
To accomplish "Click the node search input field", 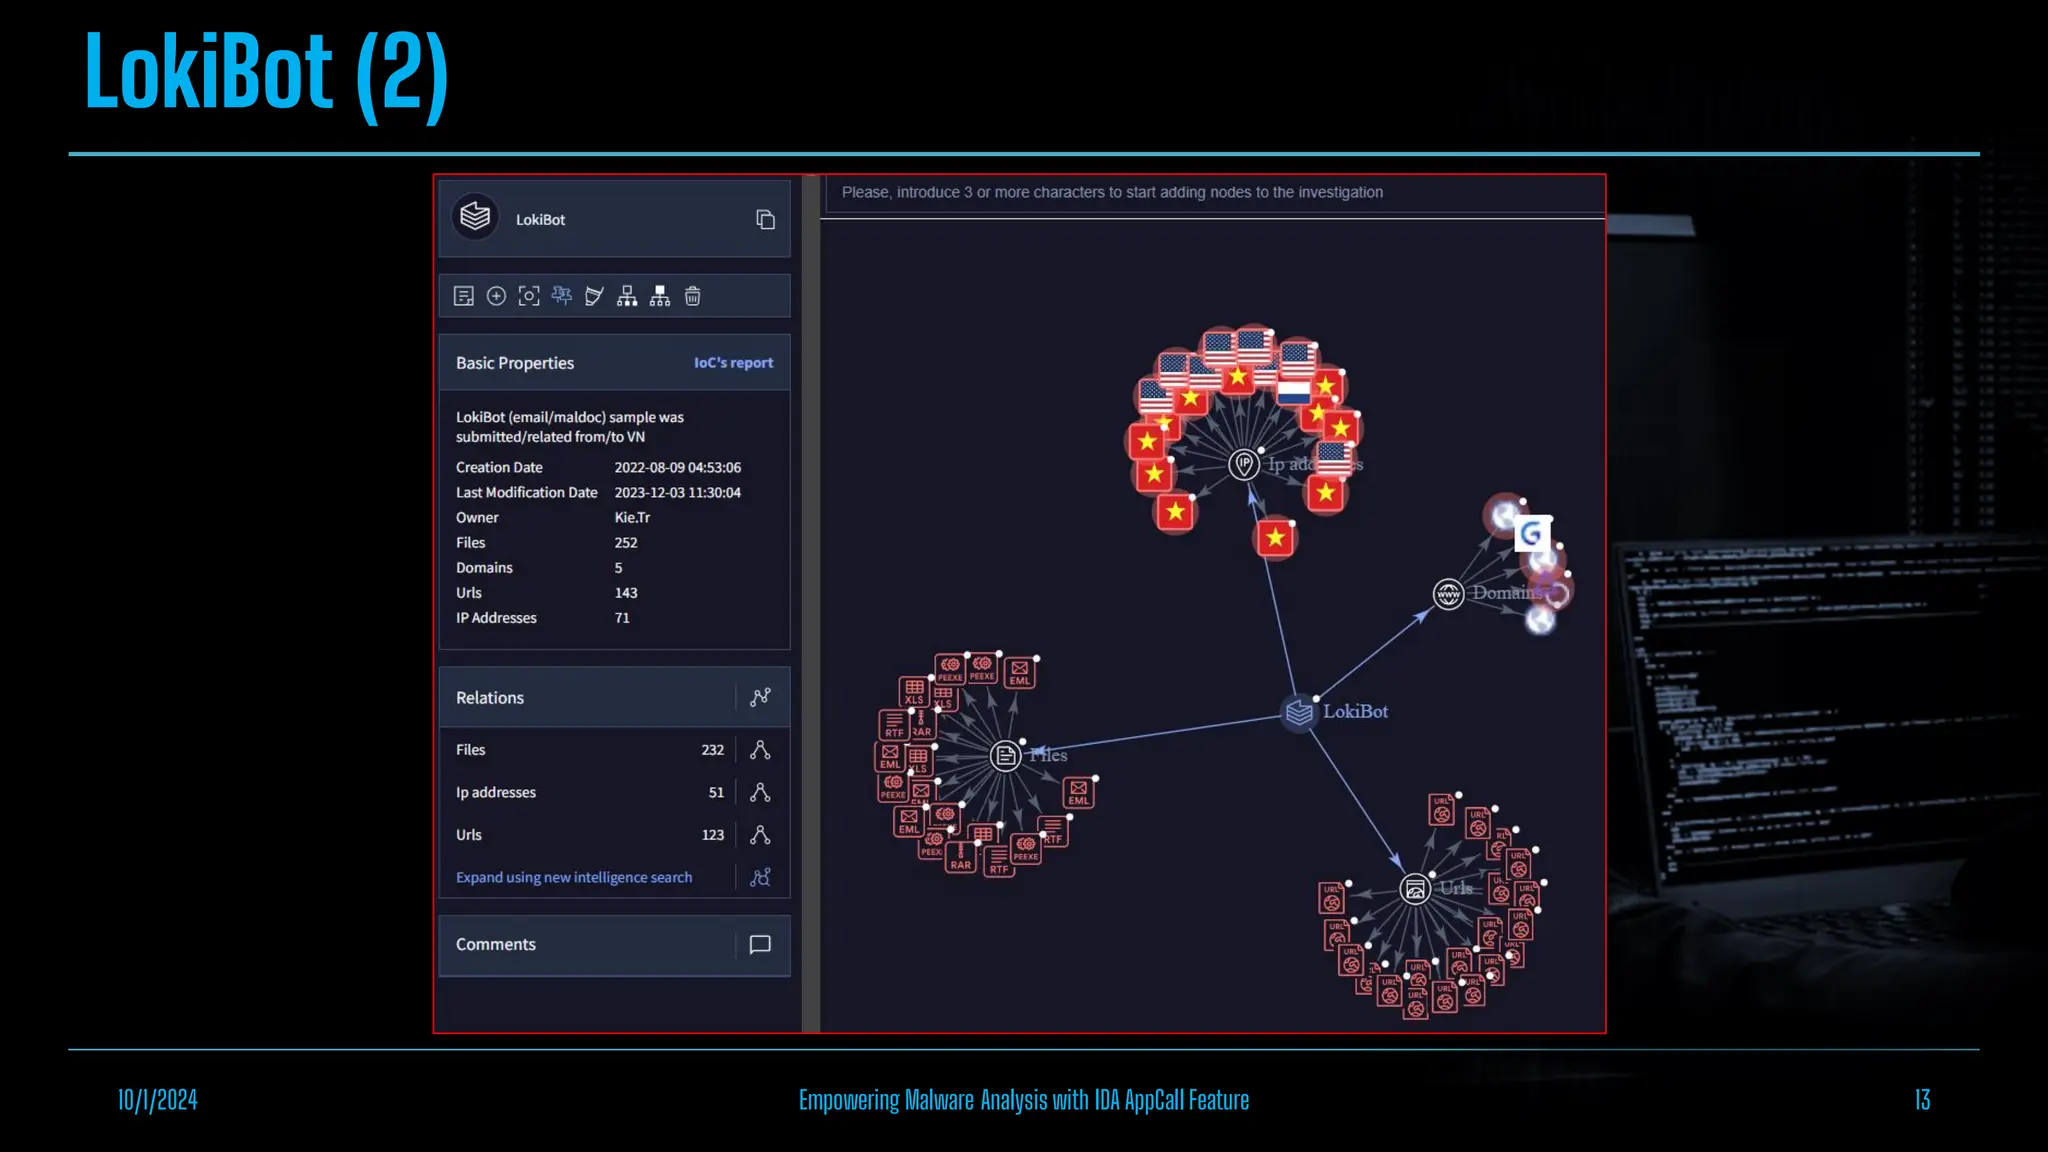I will (1215, 193).
